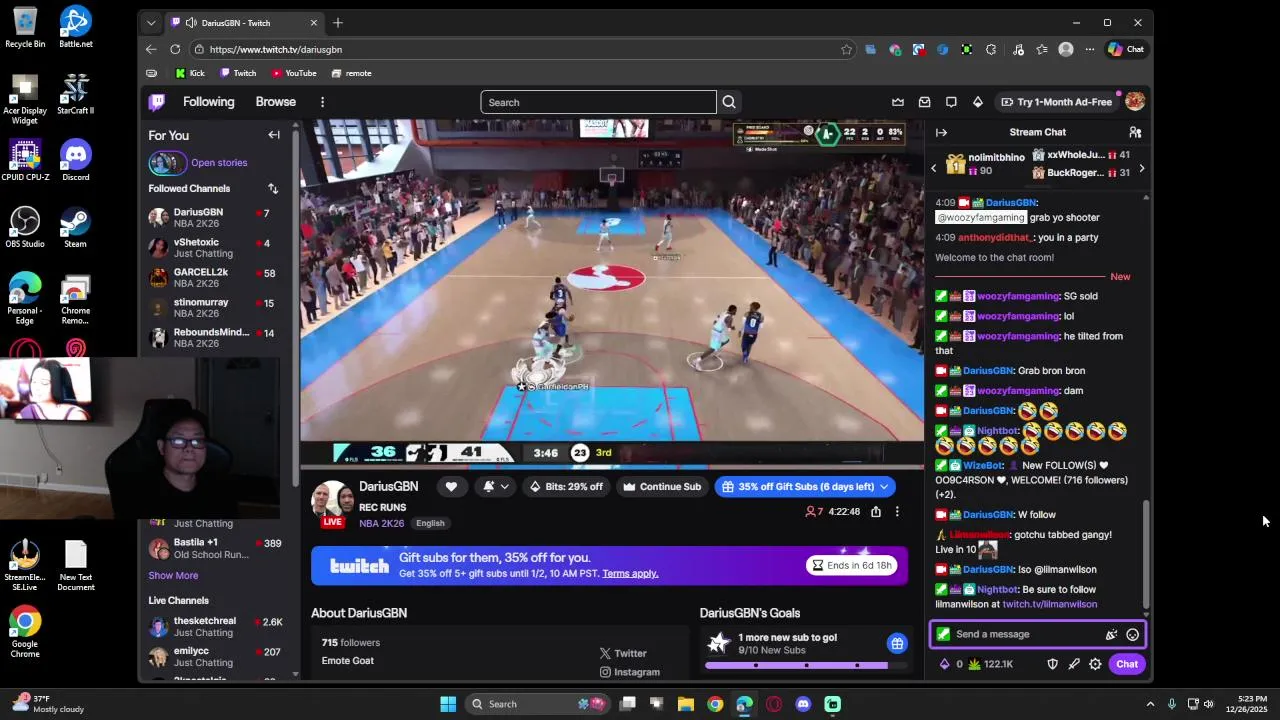This screenshot has width=1280, height=720.
Task: Open YouTube bookmark in bookmarks bar
Action: click(x=294, y=73)
